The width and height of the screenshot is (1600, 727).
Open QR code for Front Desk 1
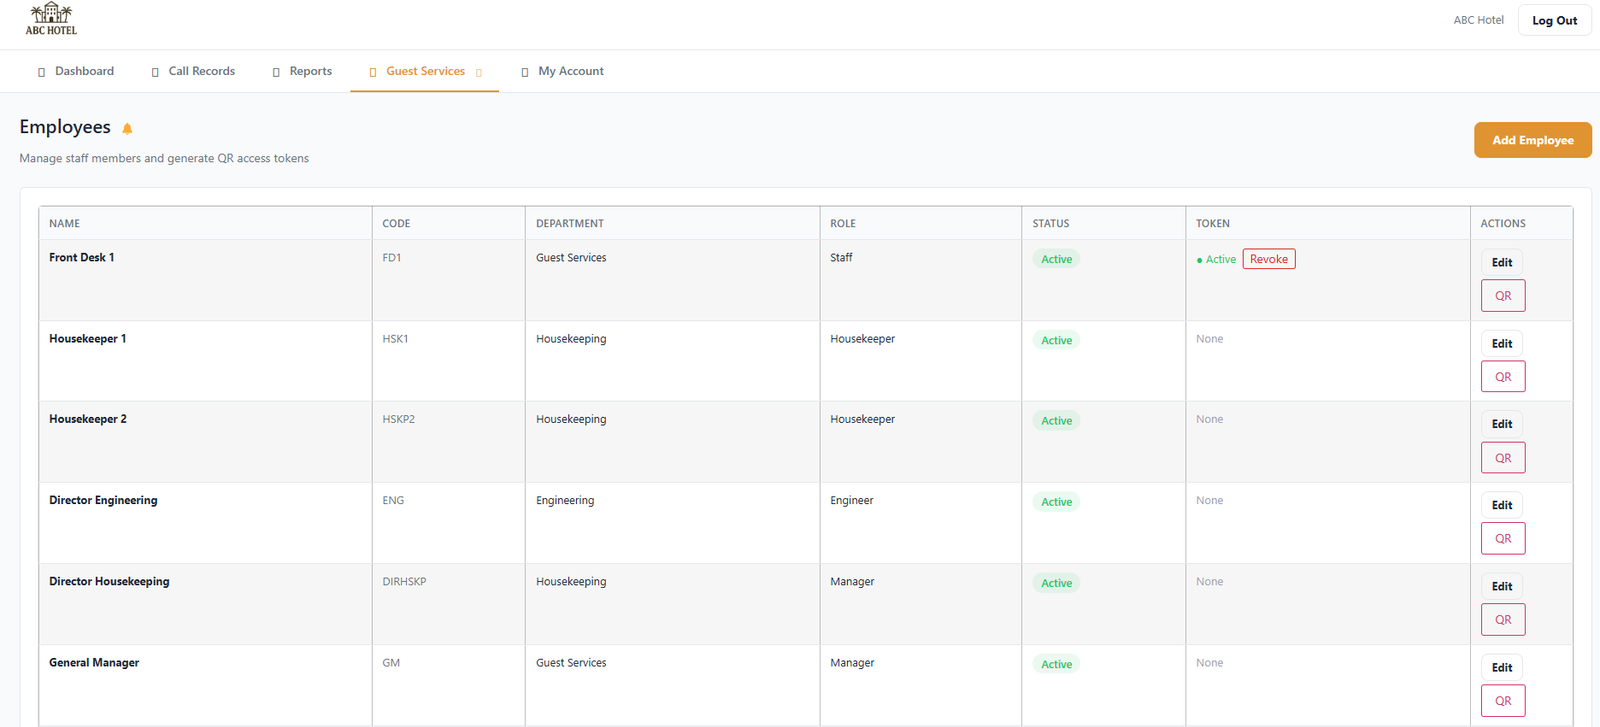1502,296
